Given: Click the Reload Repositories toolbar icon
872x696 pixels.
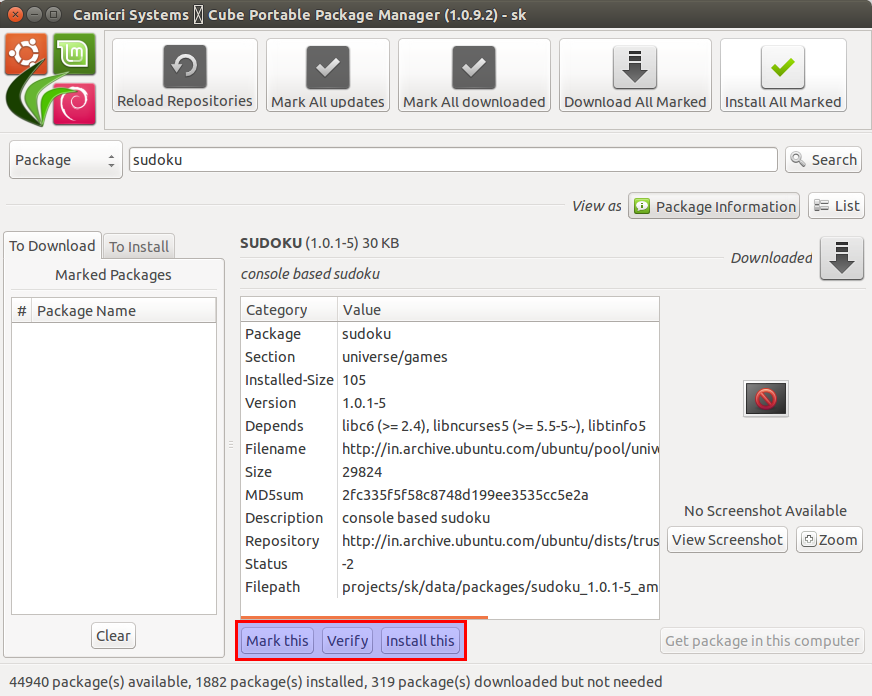Looking at the screenshot, I should (185, 67).
